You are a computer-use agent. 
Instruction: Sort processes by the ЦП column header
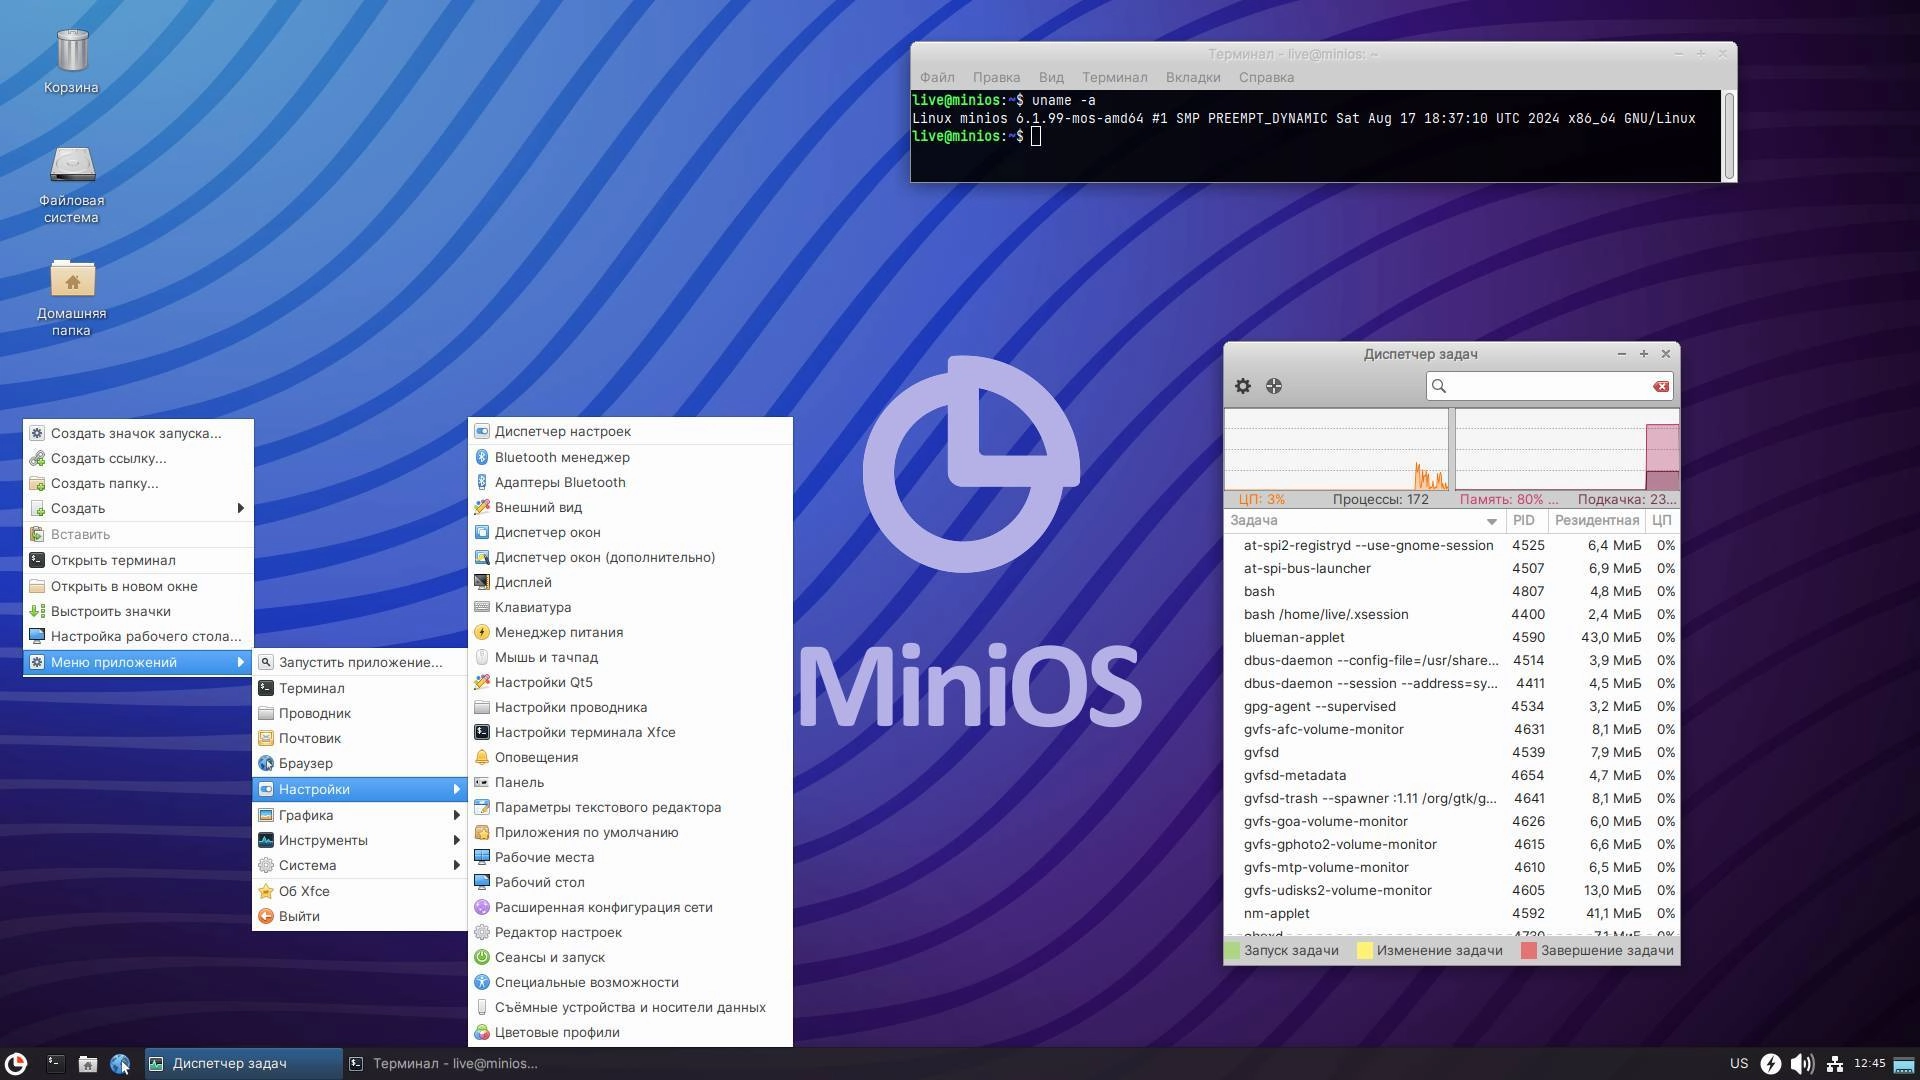click(1662, 520)
